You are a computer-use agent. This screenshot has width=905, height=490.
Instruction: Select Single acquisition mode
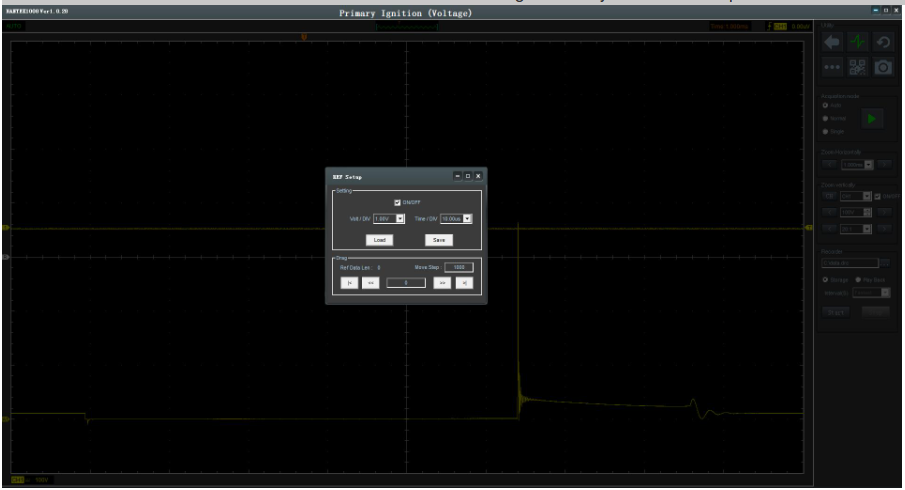pyautogui.click(x=825, y=132)
